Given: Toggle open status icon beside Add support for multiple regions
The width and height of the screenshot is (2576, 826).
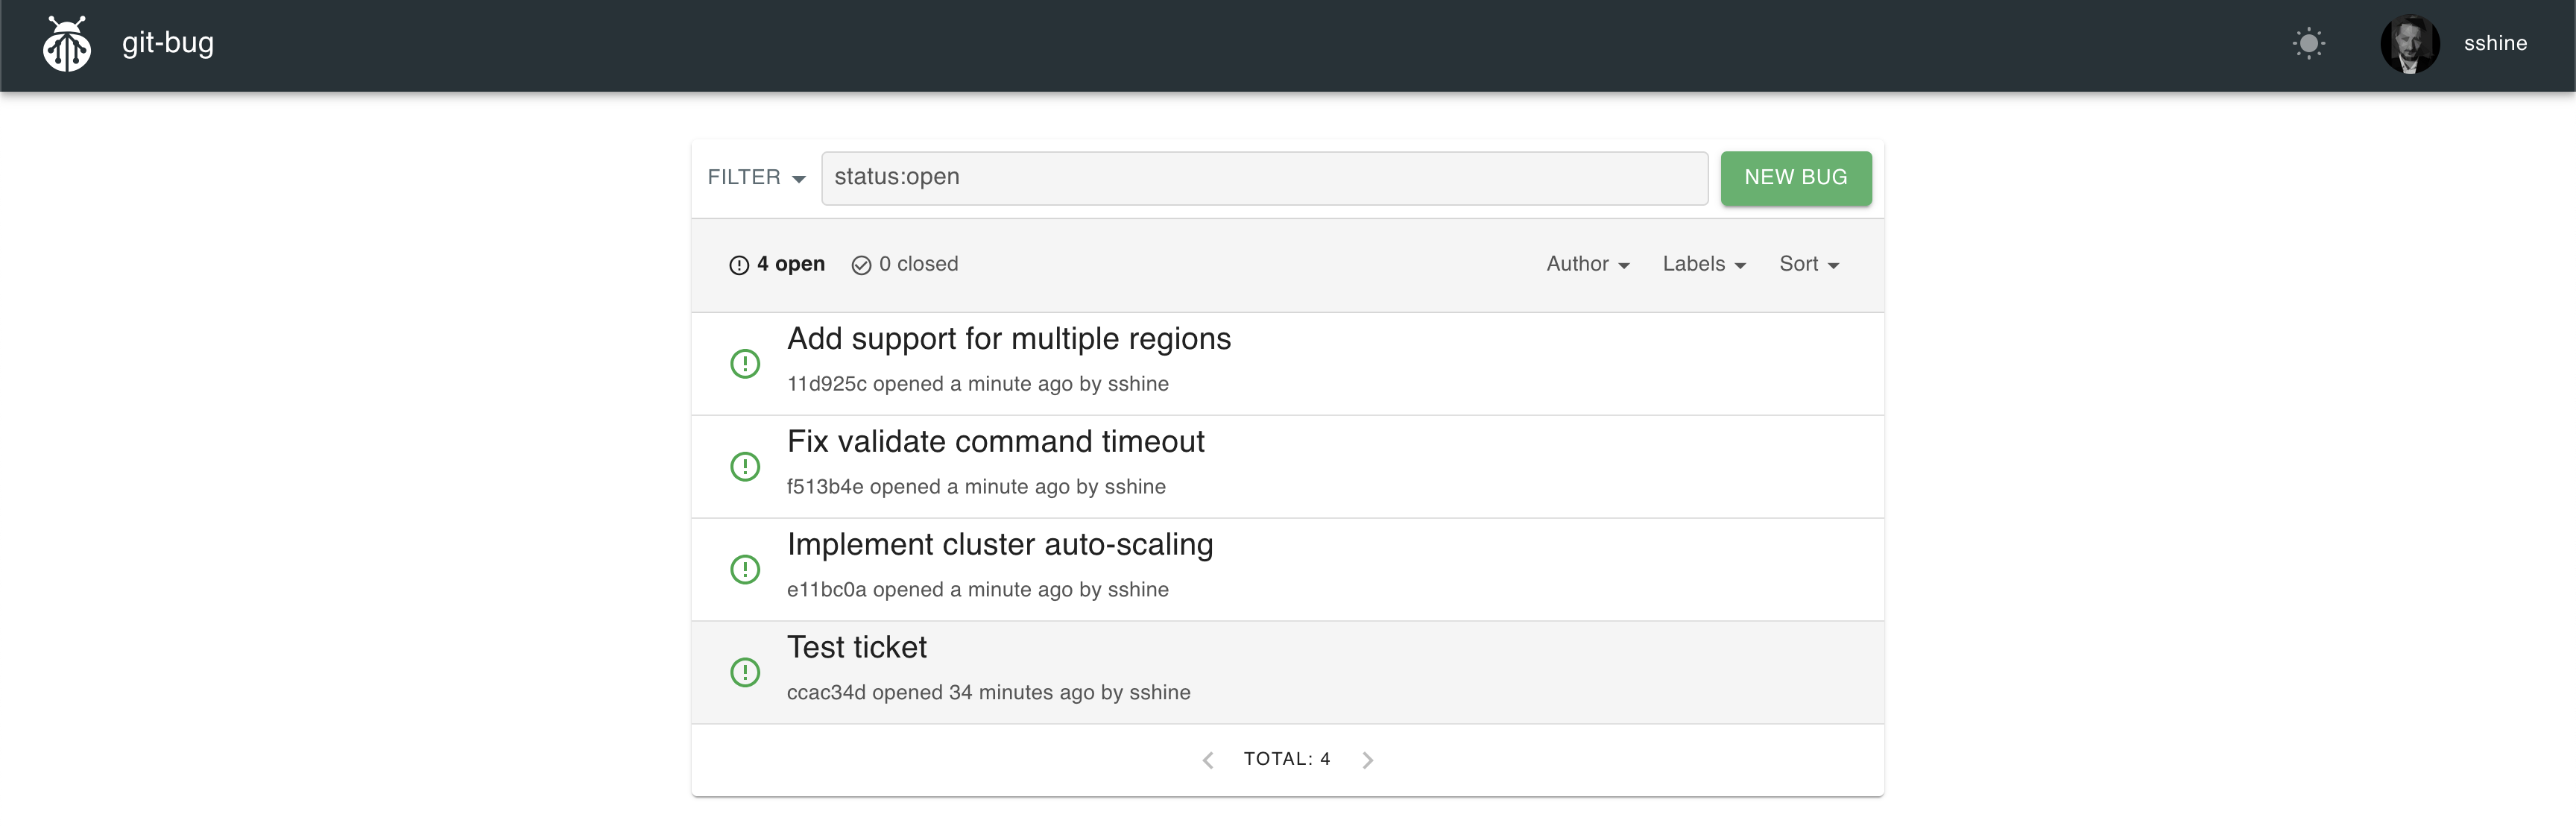Looking at the screenshot, I should [x=746, y=363].
